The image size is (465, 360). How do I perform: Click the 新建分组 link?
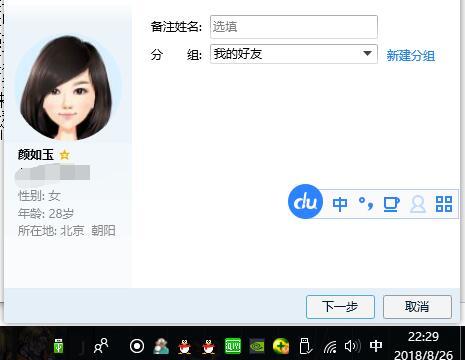point(410,55)
